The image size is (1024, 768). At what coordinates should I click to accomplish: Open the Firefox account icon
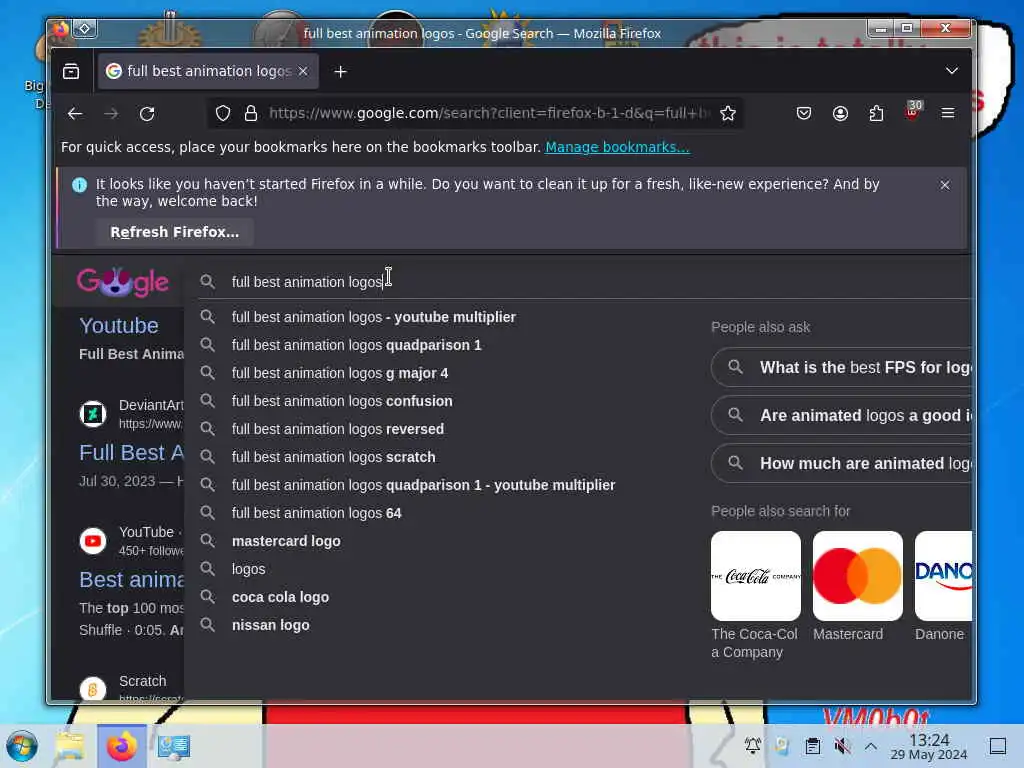tap(840, 114)
